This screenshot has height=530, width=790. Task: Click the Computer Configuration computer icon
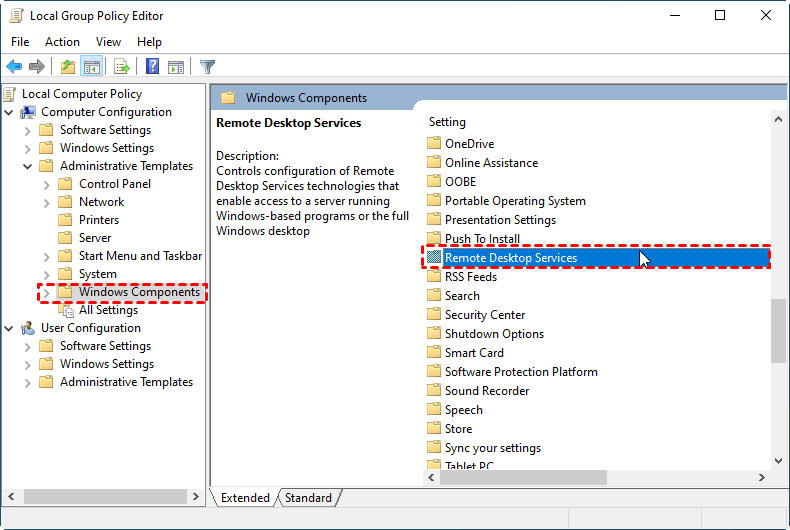tap(28, 112)
